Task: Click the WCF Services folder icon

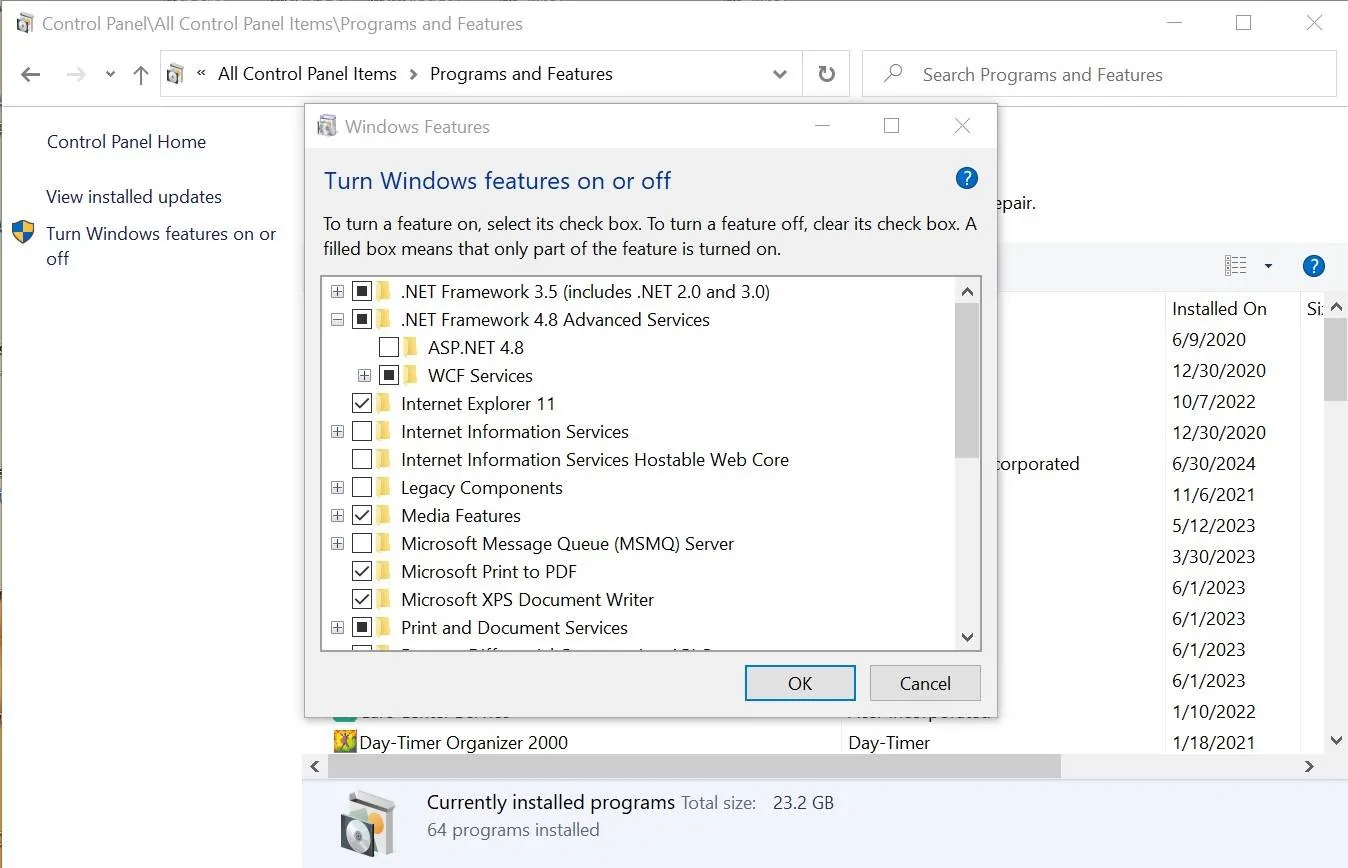Action: 411,375
